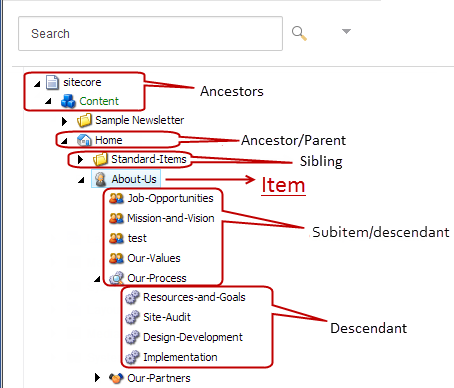Click the magnifying glass search icon
This screenshot has height=388, width=454.
pos(299,34)
